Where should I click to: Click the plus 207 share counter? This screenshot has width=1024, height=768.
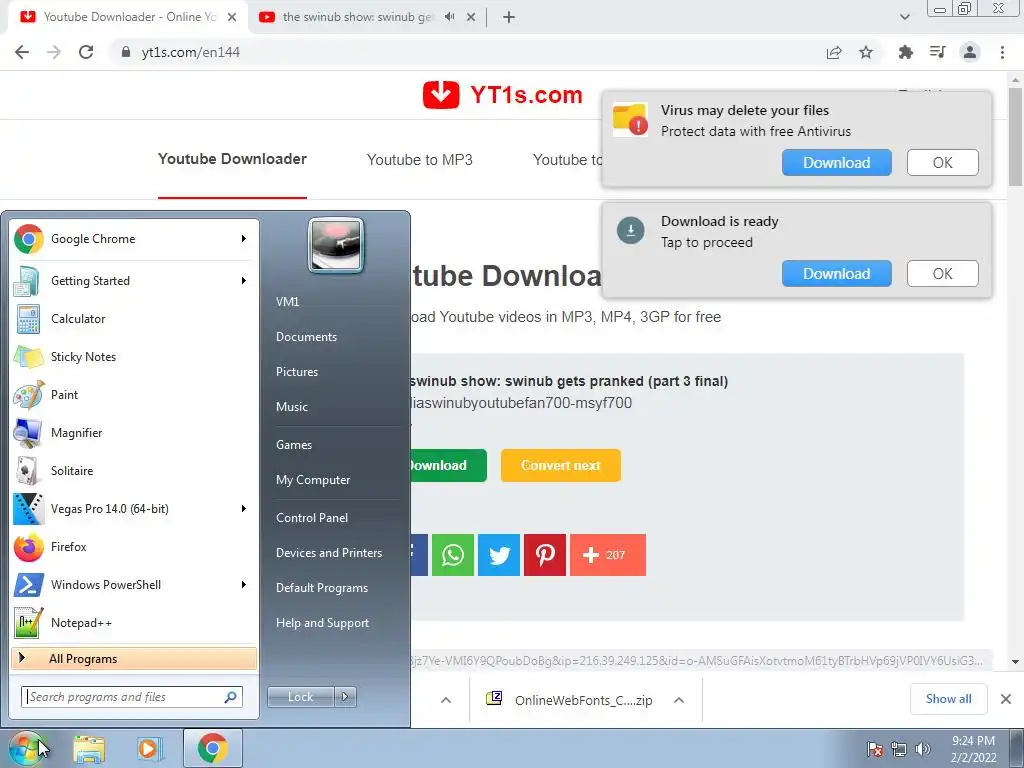(608, 555)
